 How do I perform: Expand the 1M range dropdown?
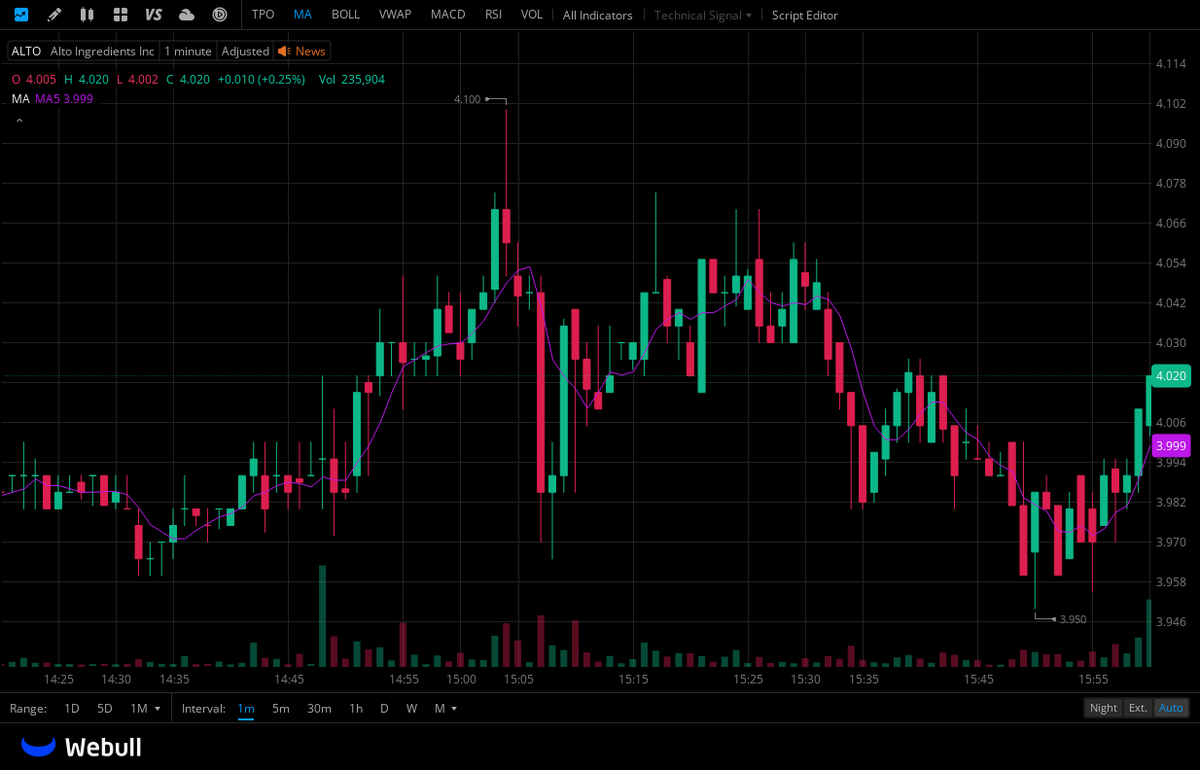(x=145, y=708)
